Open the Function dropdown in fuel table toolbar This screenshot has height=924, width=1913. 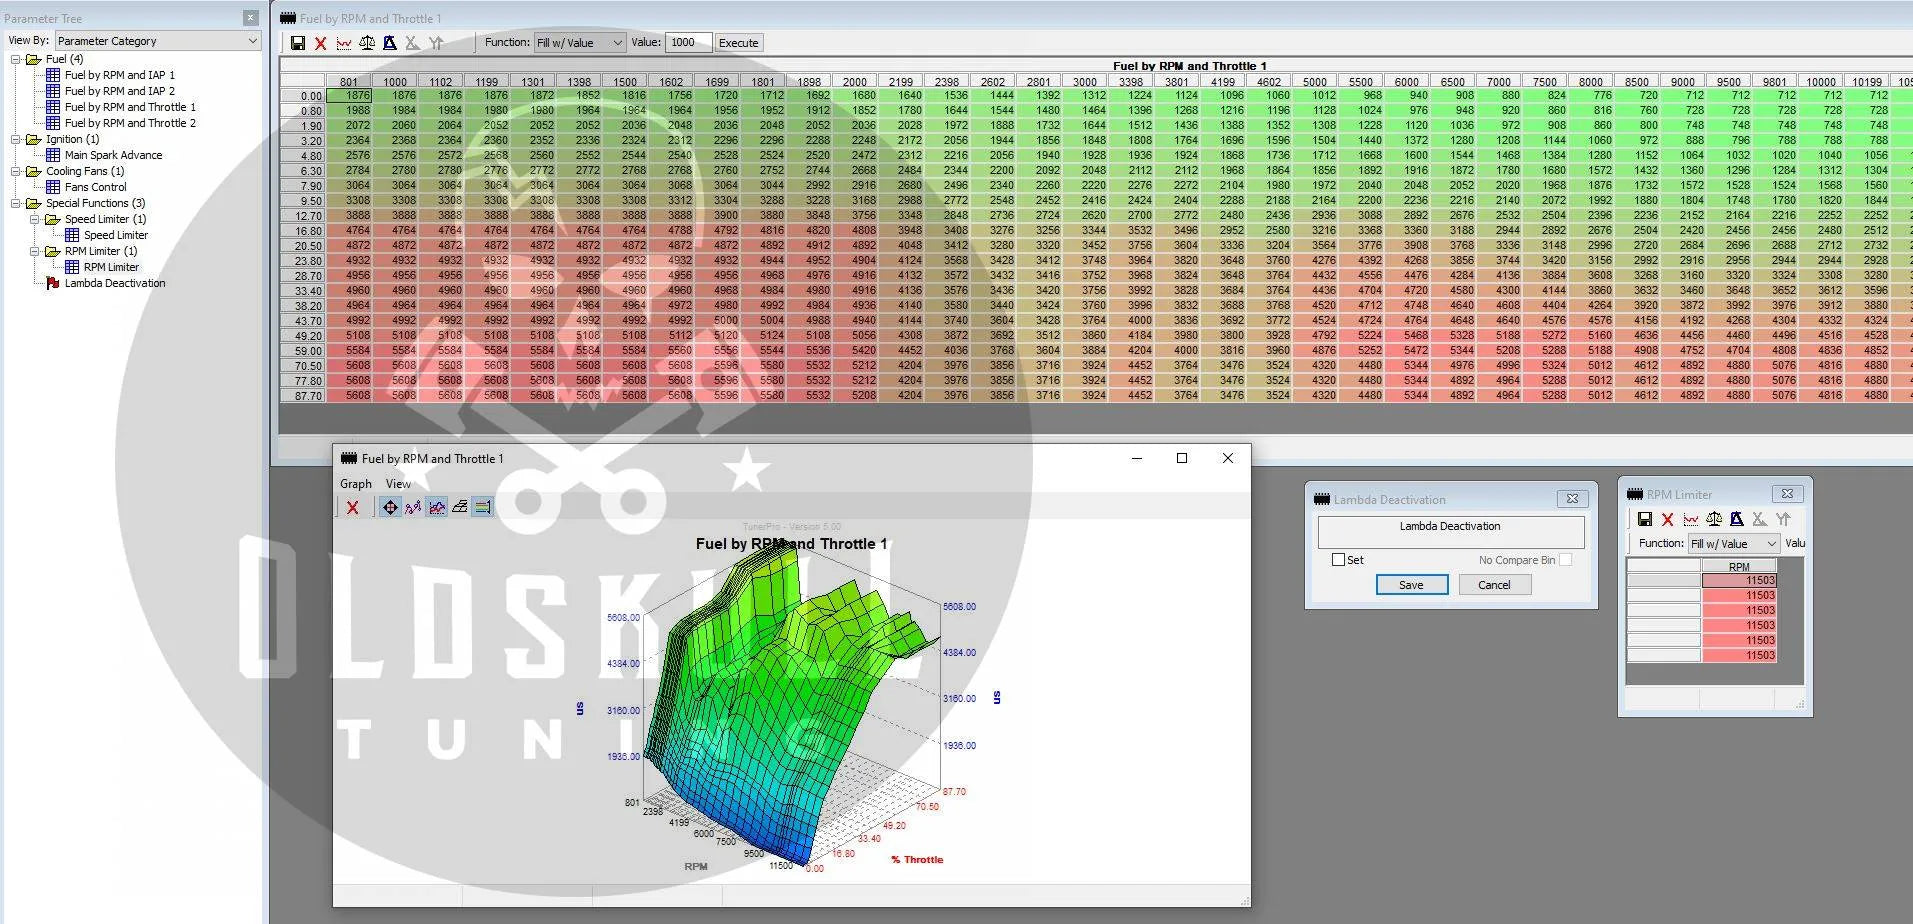579,43
